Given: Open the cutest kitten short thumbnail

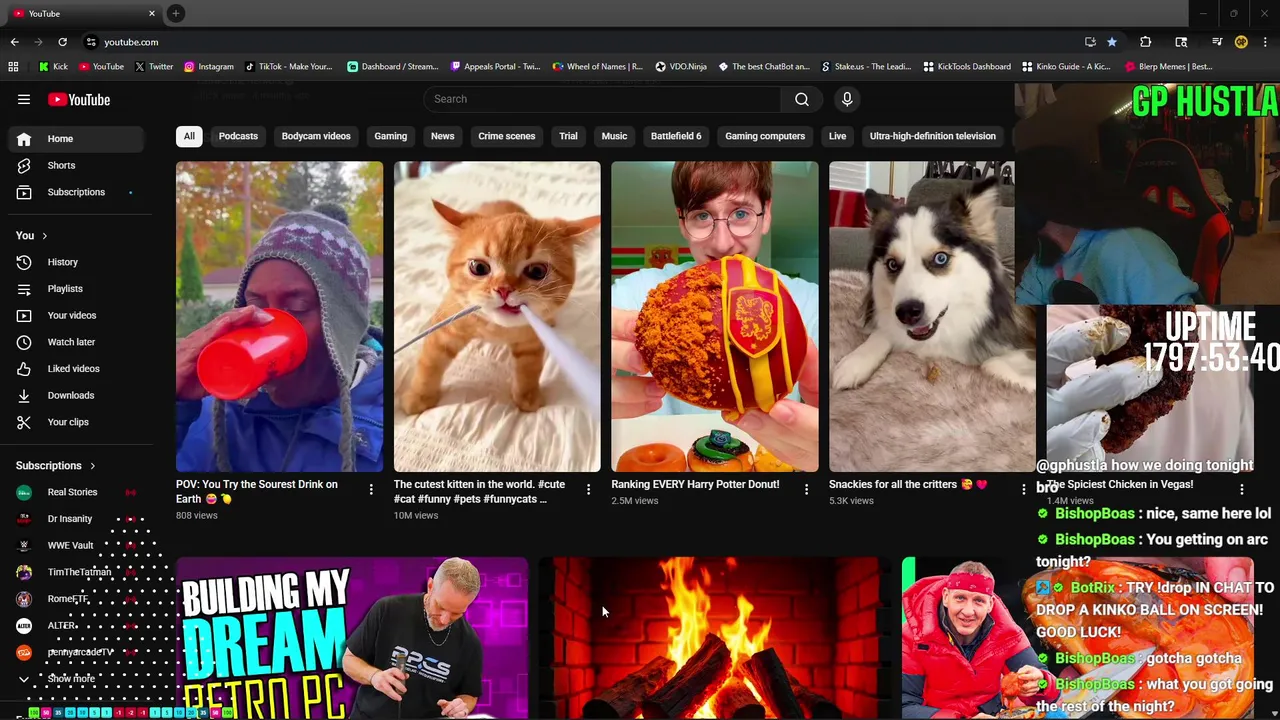Looking at the screenshot, I should pos(497,316).
